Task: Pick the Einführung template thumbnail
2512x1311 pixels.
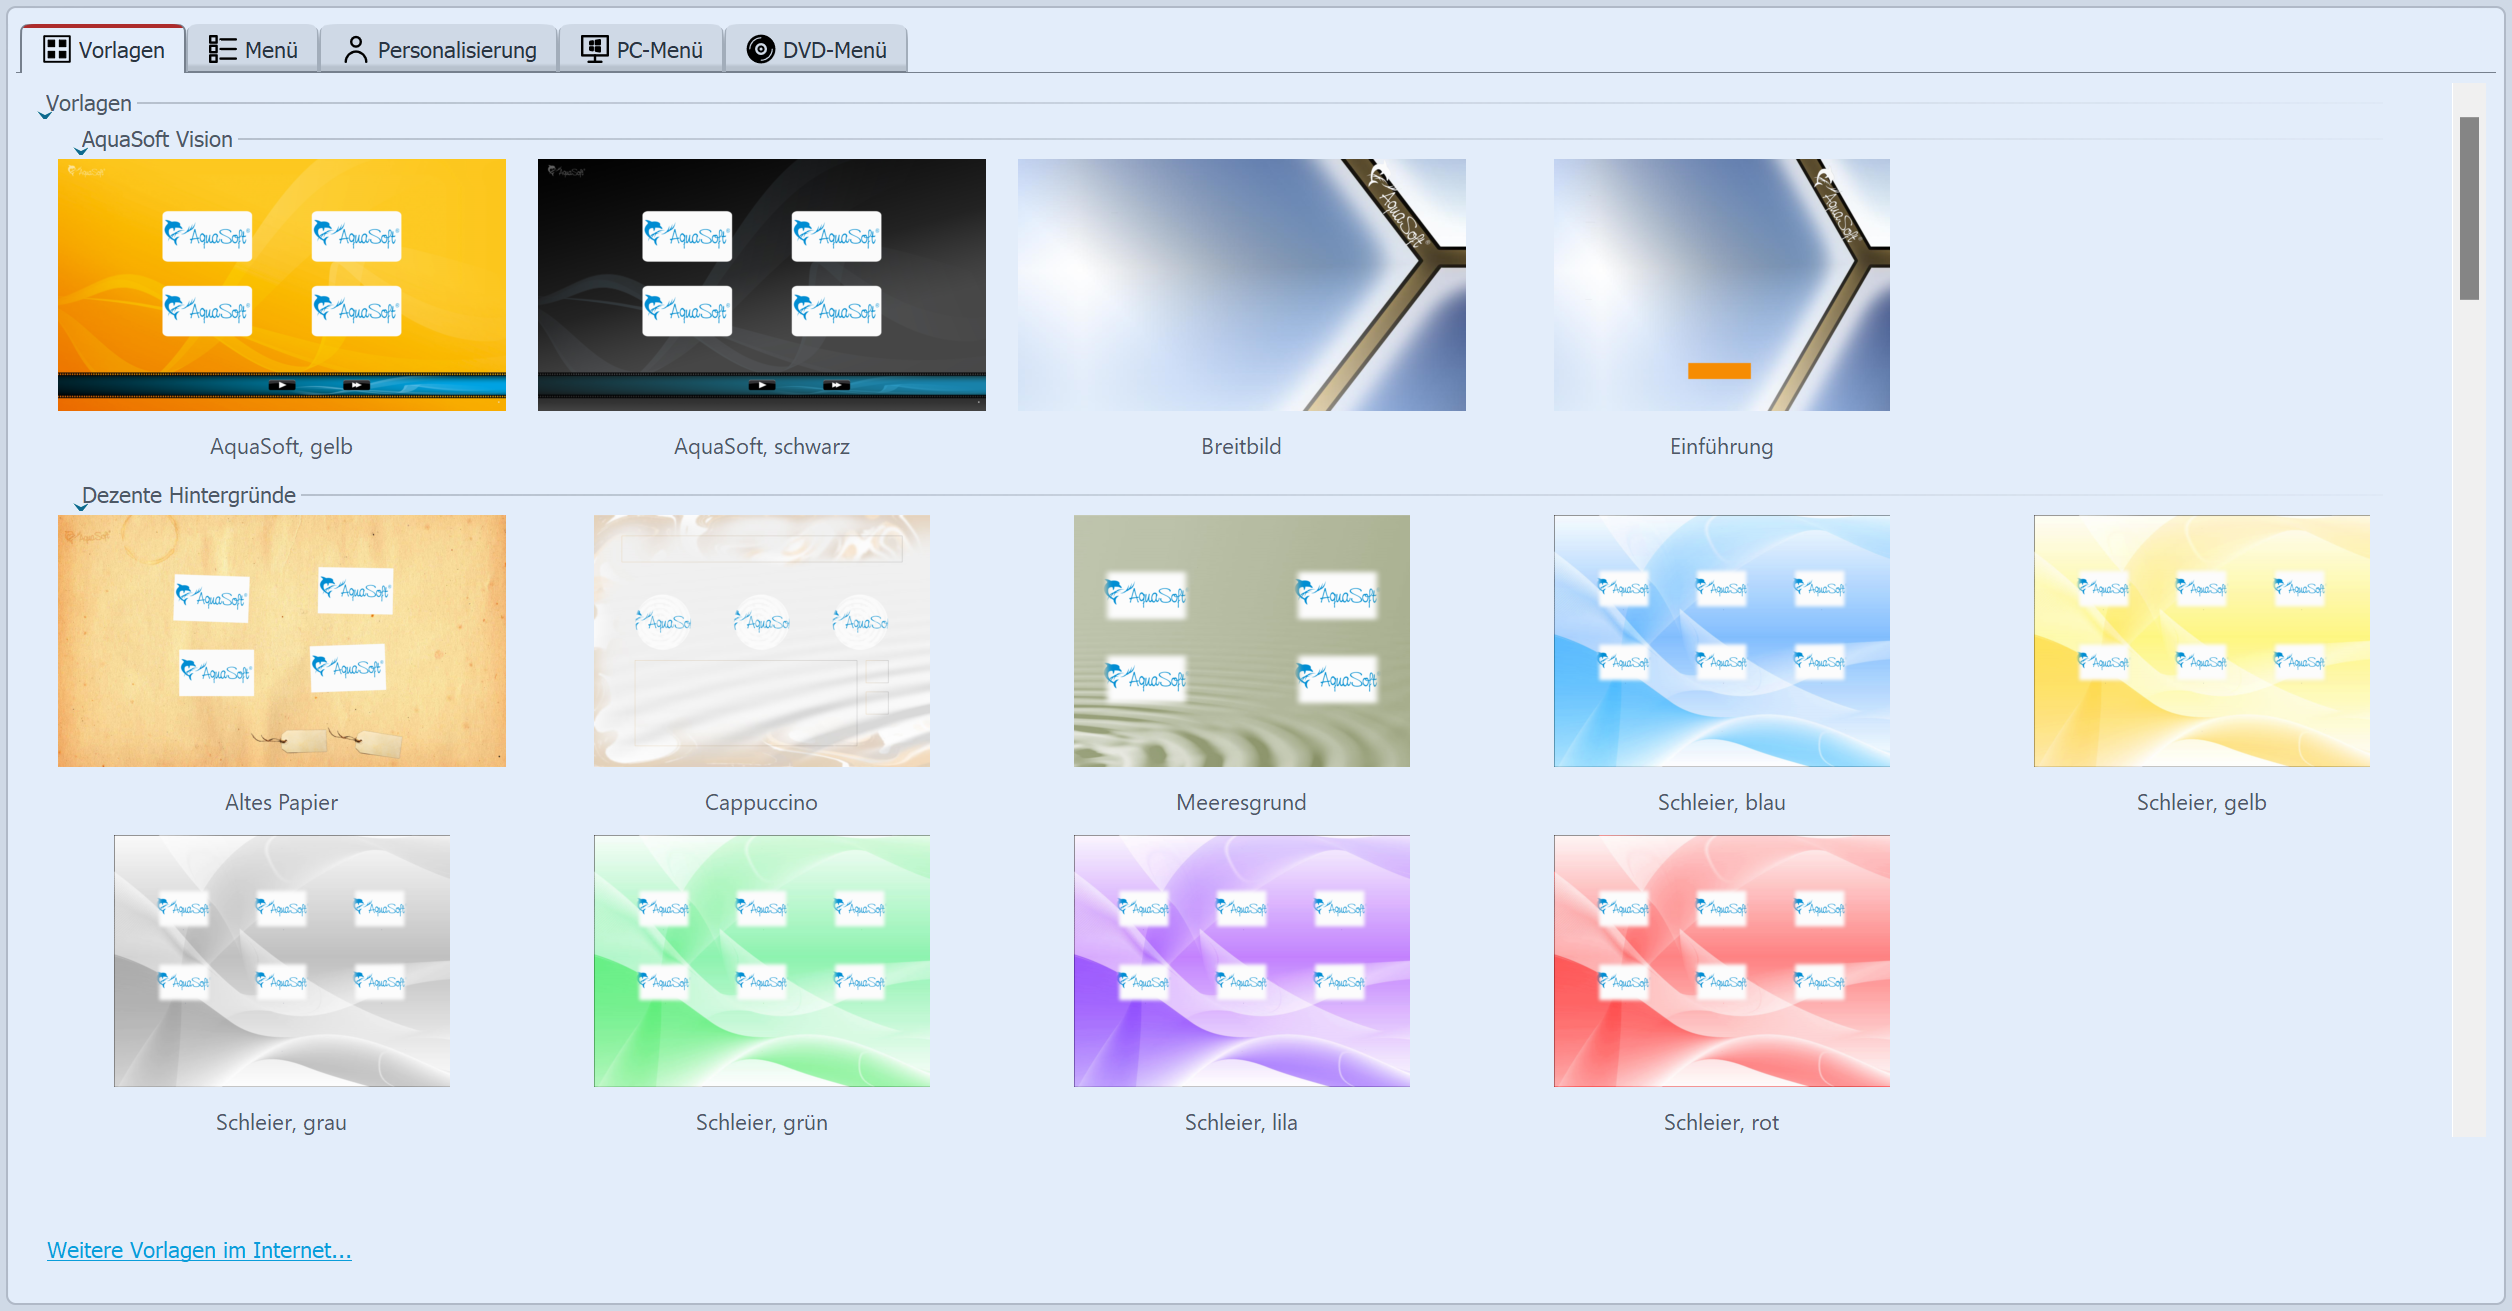Action: pyautogui.click(x=1721, y=285)
